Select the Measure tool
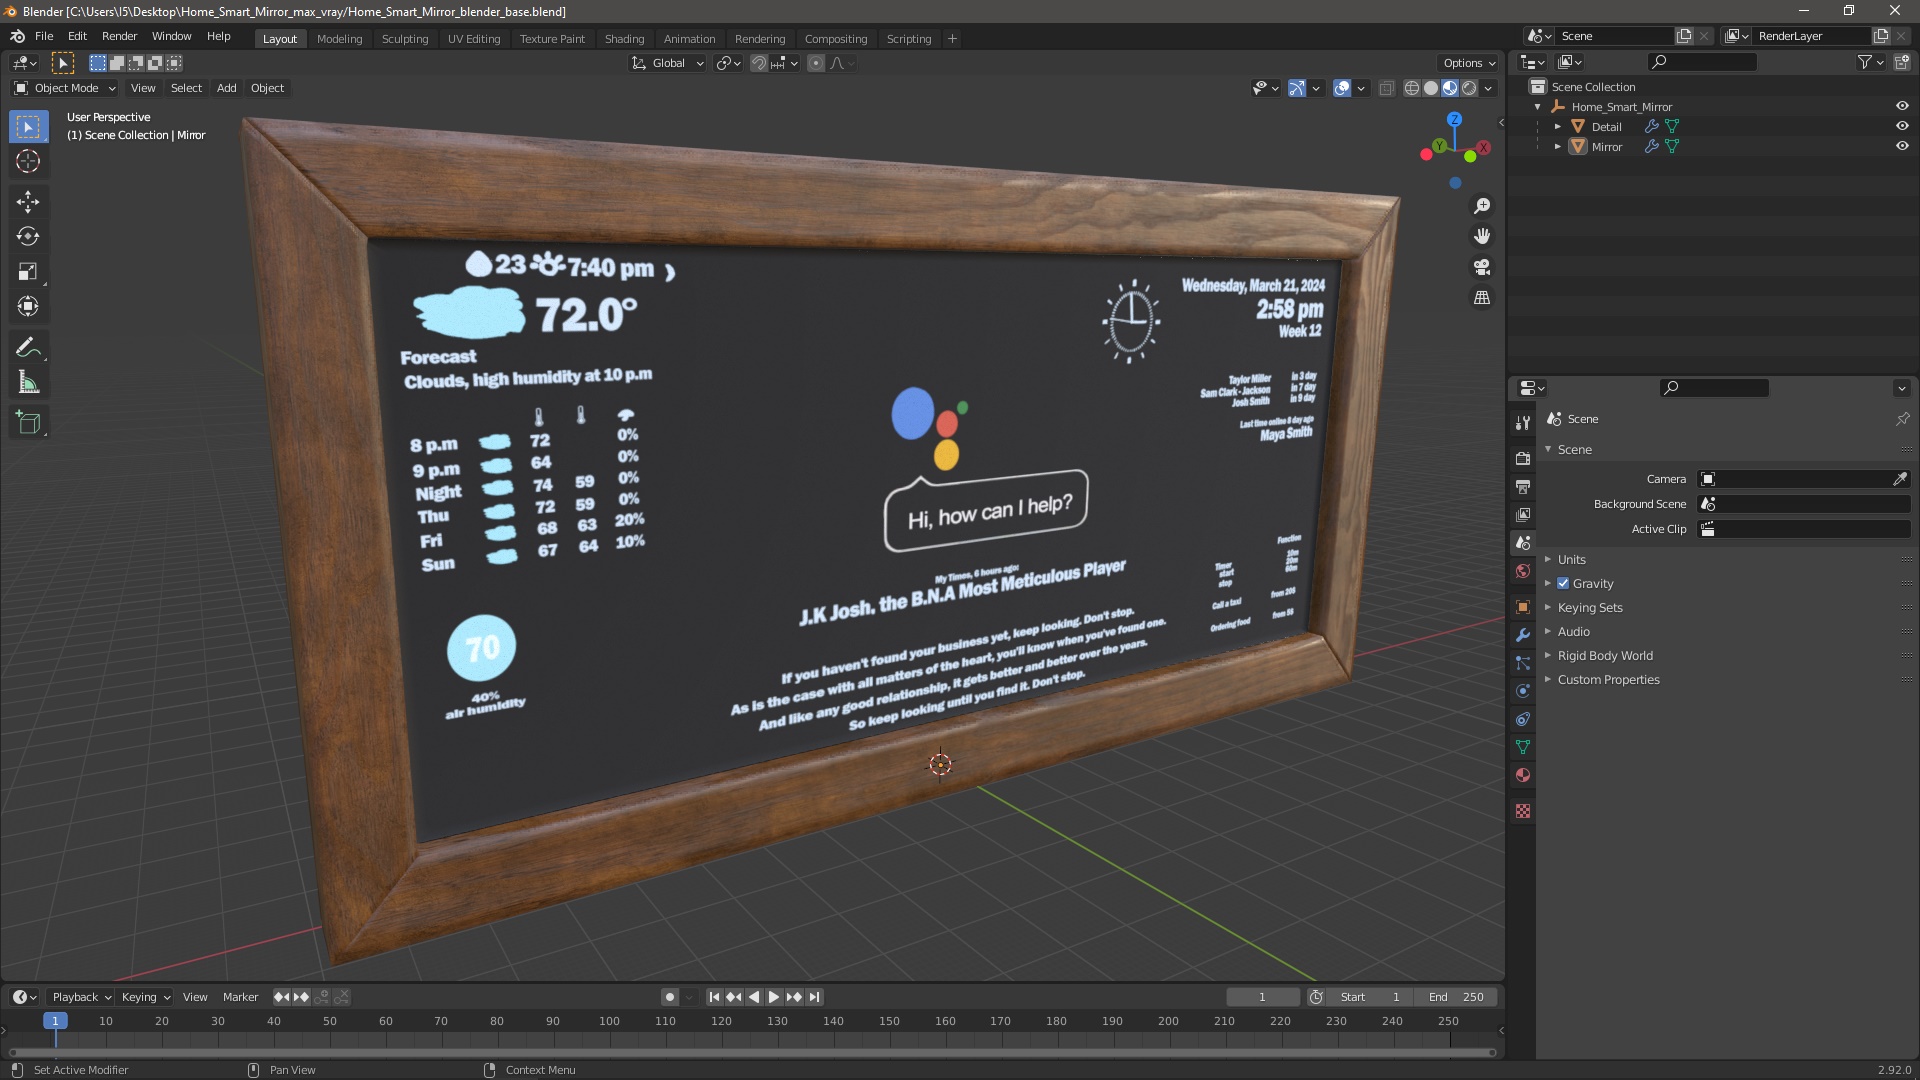 [x=28, y=383]
